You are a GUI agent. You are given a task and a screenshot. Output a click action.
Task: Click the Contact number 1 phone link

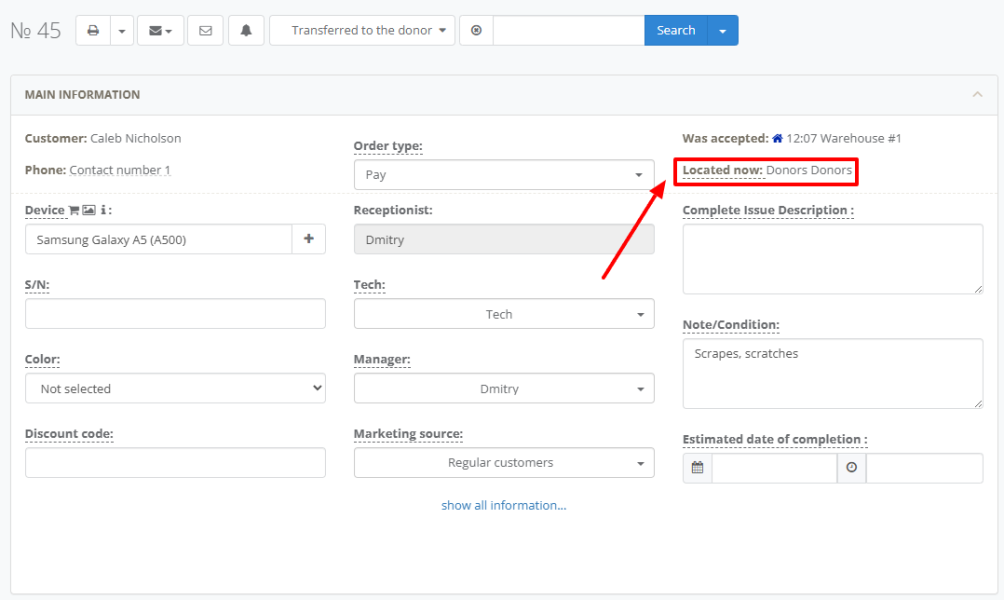coord(120,170)
